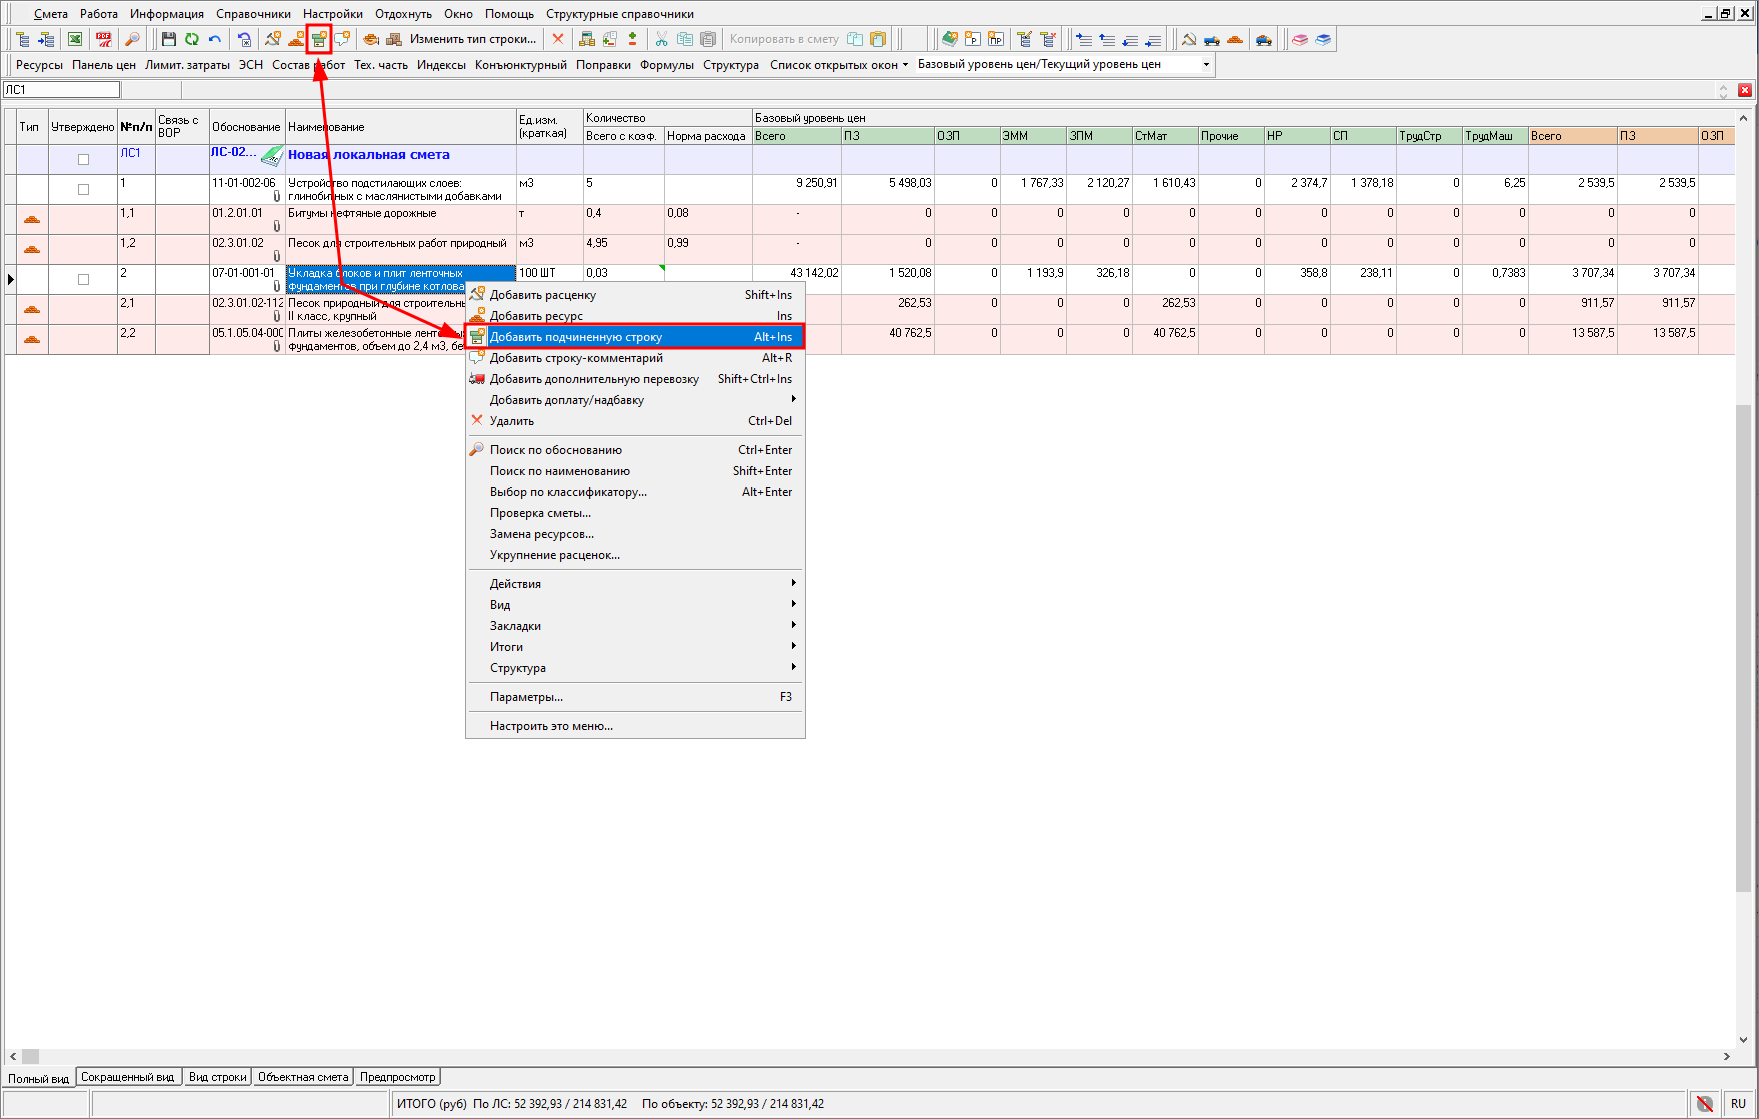
Task: Open the price level dropdown
Action: coord(1206,65)
